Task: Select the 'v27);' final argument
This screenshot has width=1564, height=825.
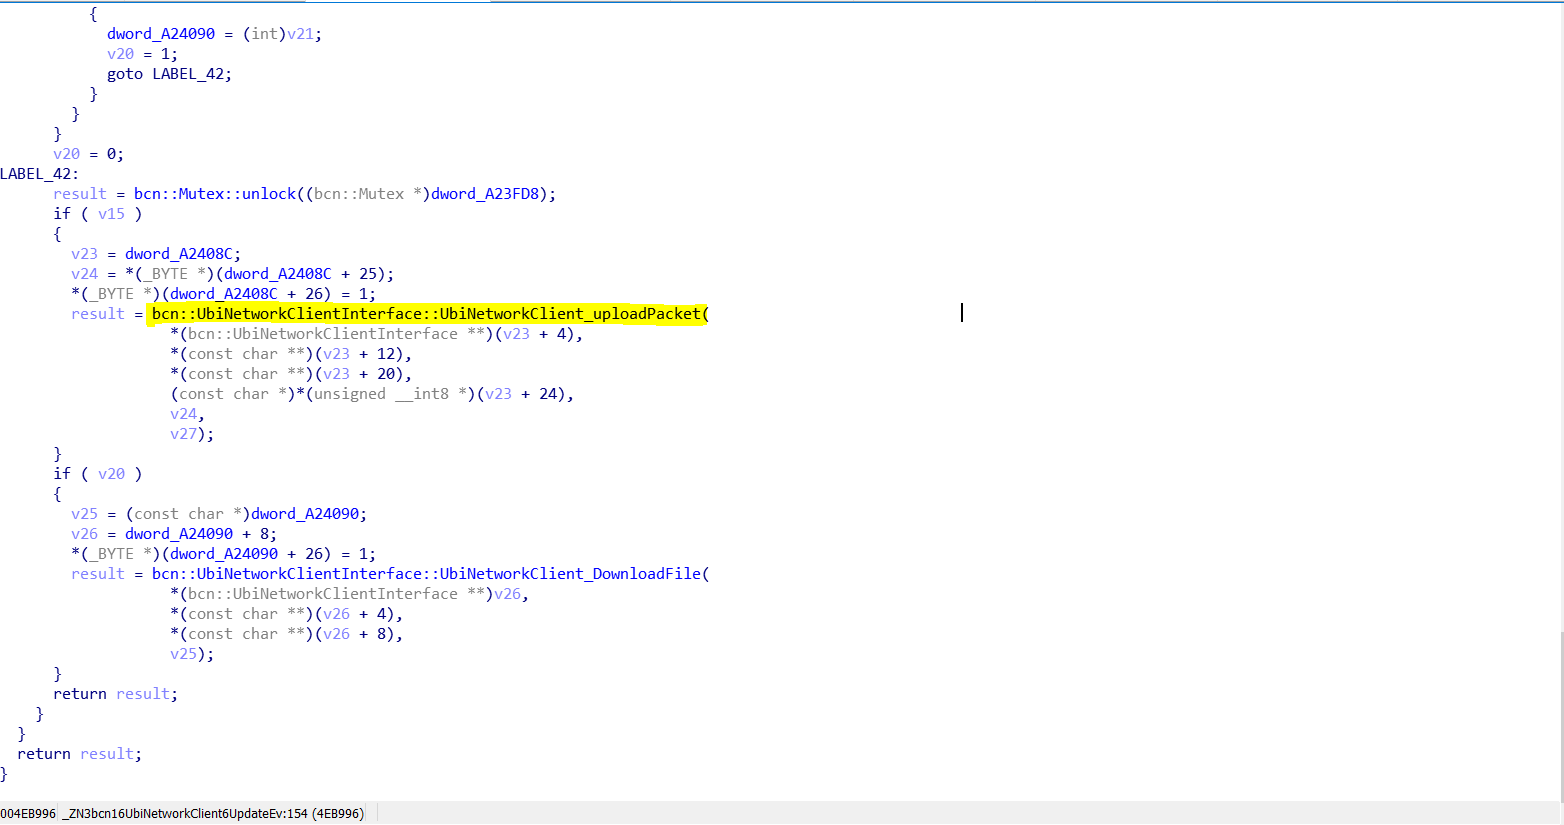Action: [192, 434]
